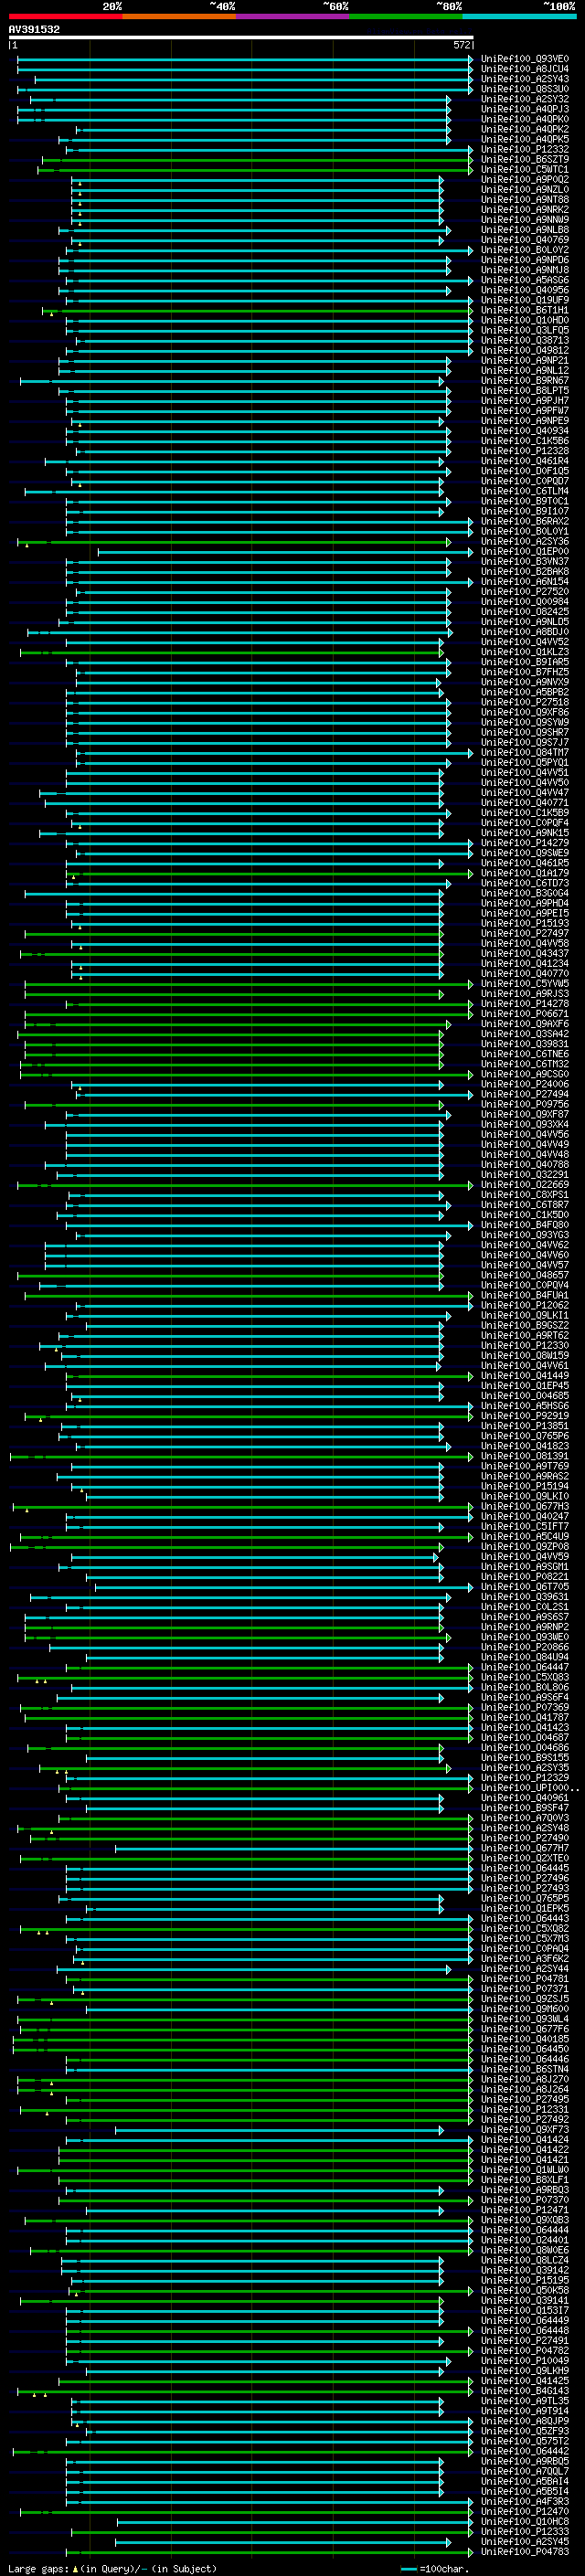This screenshot has height=2576, width=585.
Task: Select UniRef100_A4QPK0 label
Action: [525, 119]
